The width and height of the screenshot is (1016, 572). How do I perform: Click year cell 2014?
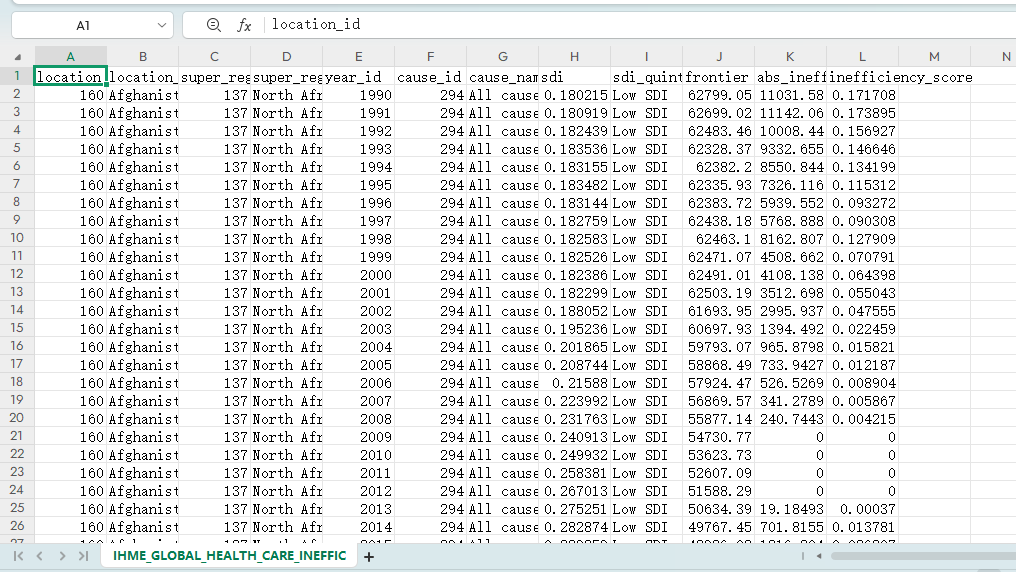(358, 527)
